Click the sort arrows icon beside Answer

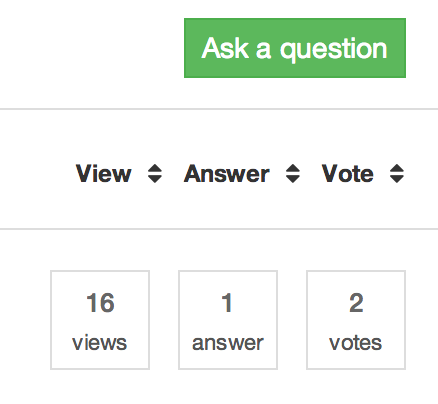point(293,174)
